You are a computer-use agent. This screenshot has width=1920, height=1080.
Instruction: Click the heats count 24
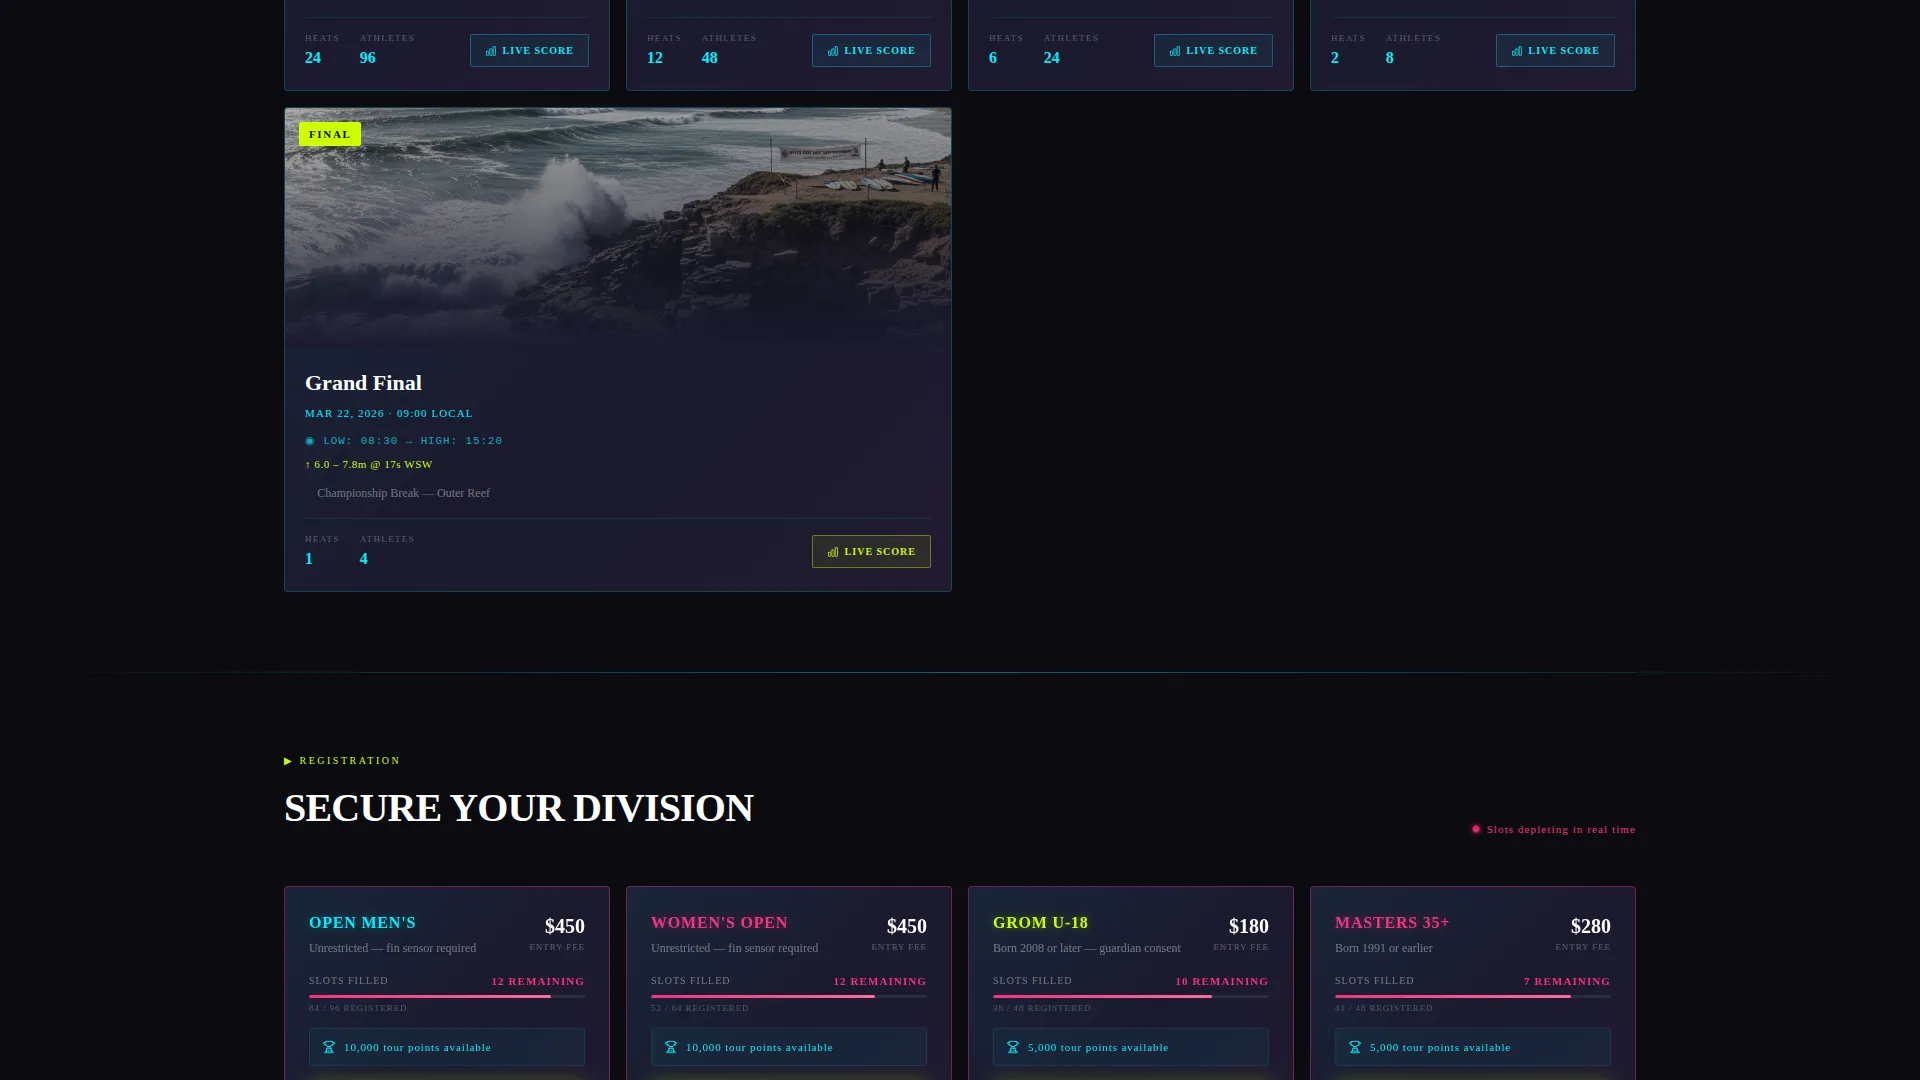(313, 58)
